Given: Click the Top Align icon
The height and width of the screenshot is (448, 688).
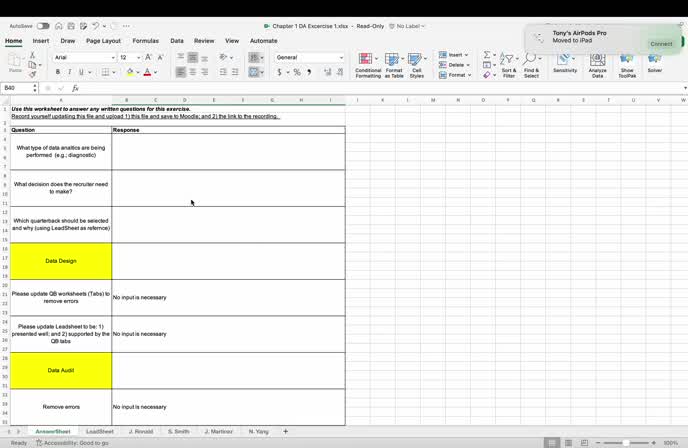Looking at the screenshot, I should (x=180, y=57).
